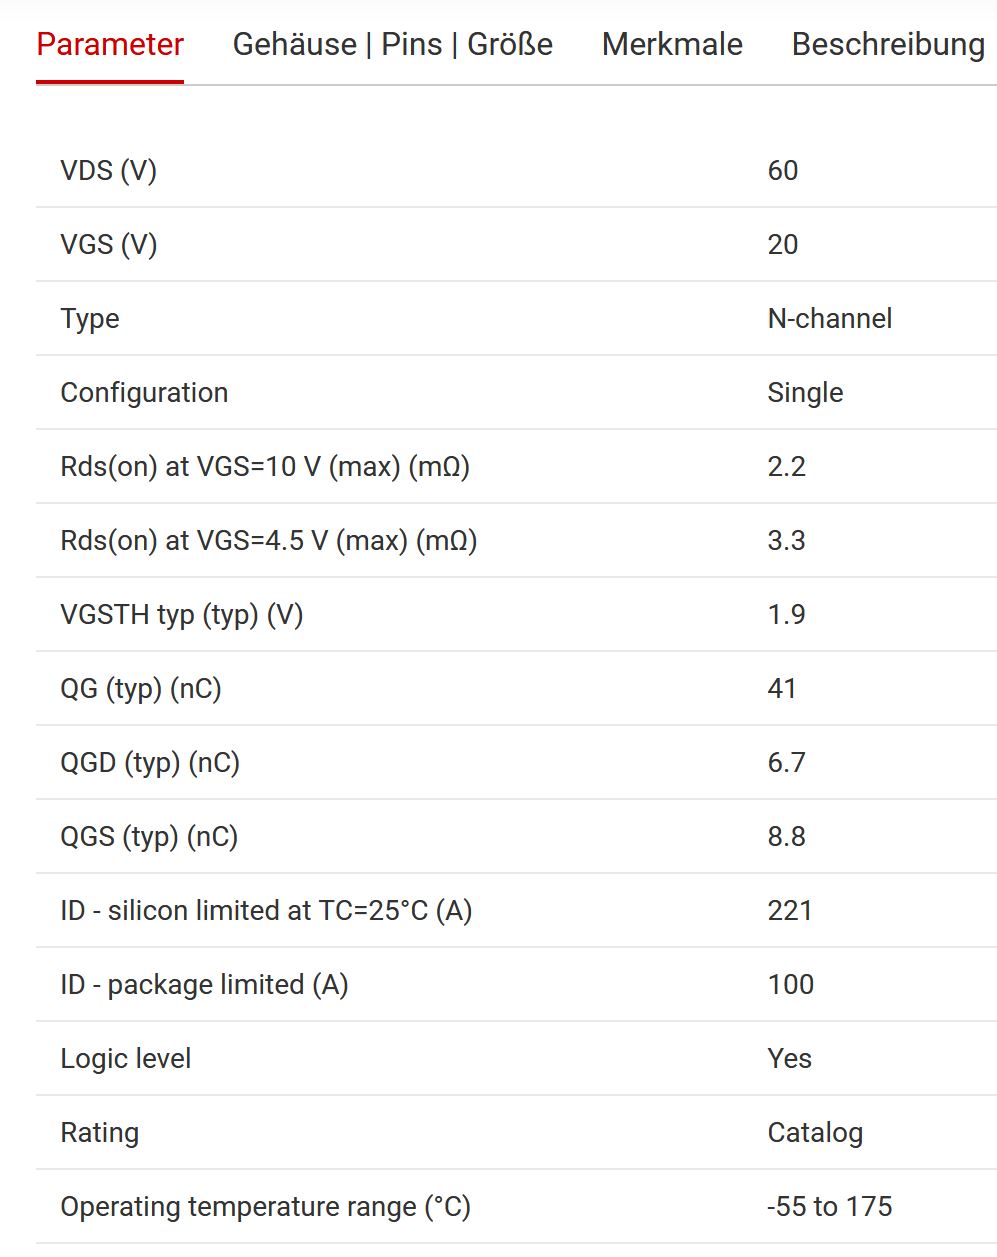Image resolution: width=997 pixels, height=1257 pixels.
Task: Select the ID - package limited (A) label
Action: (205, 984)
